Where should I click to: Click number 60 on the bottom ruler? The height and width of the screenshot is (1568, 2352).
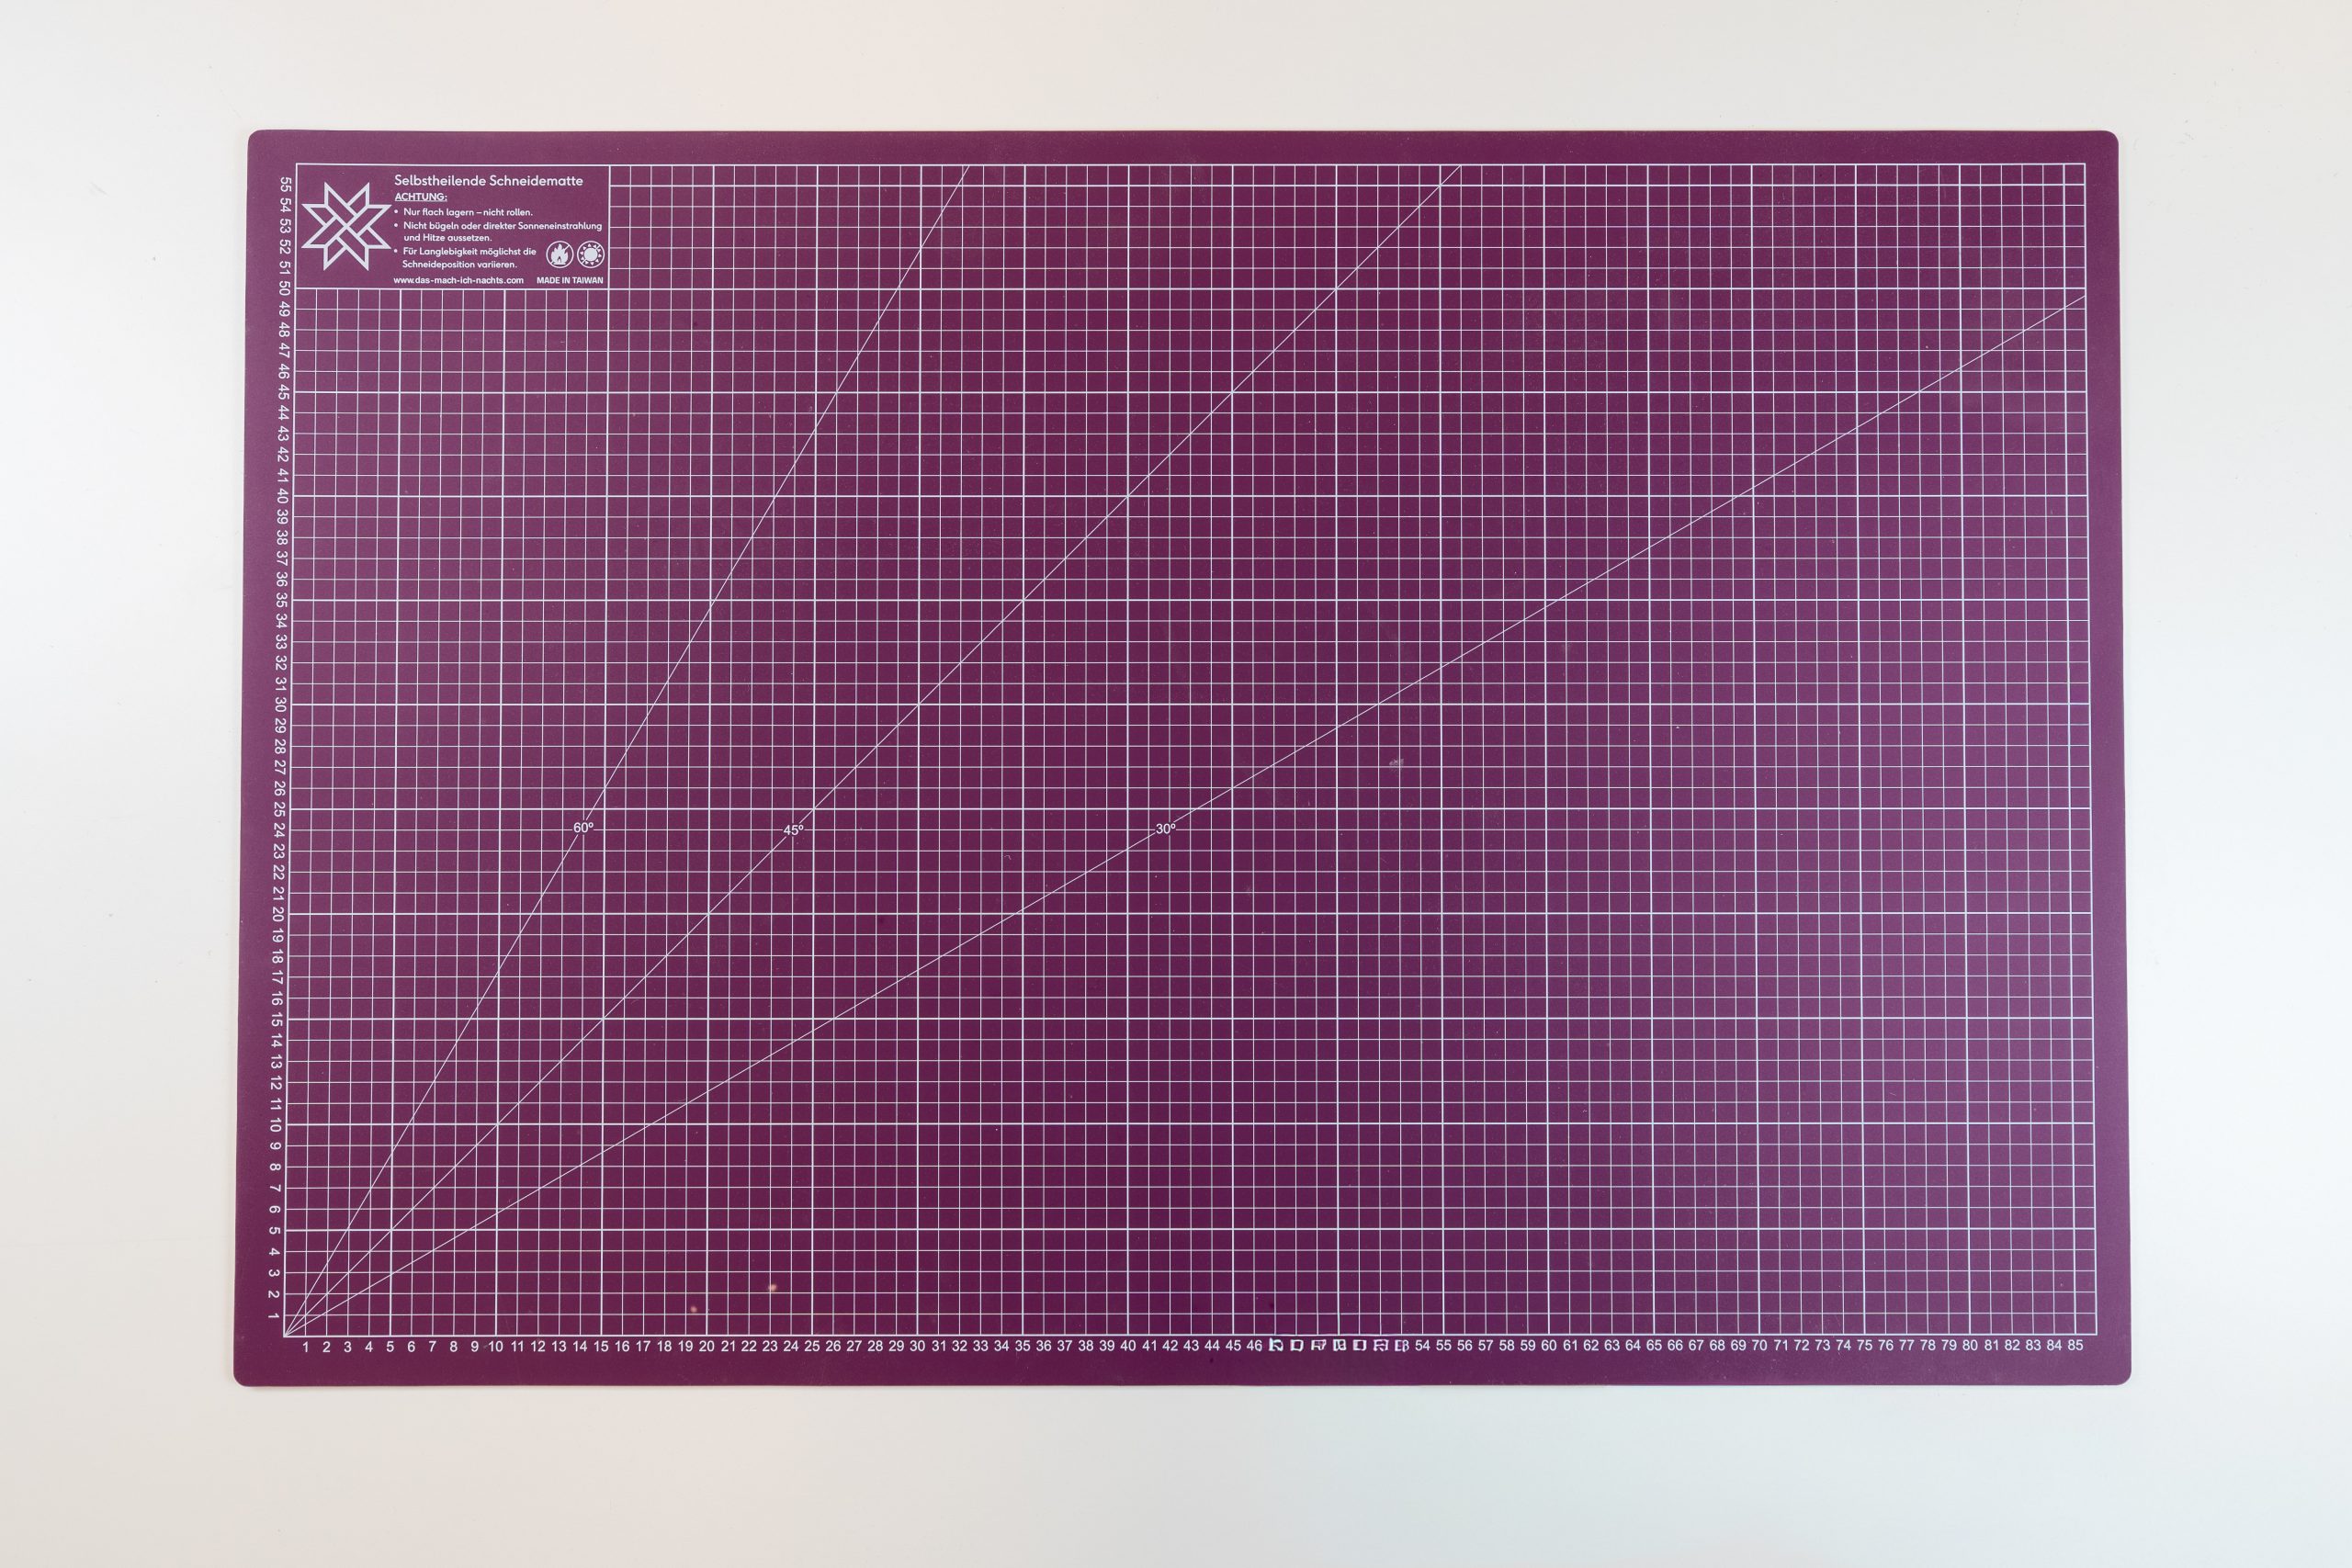[1549, 1346]
